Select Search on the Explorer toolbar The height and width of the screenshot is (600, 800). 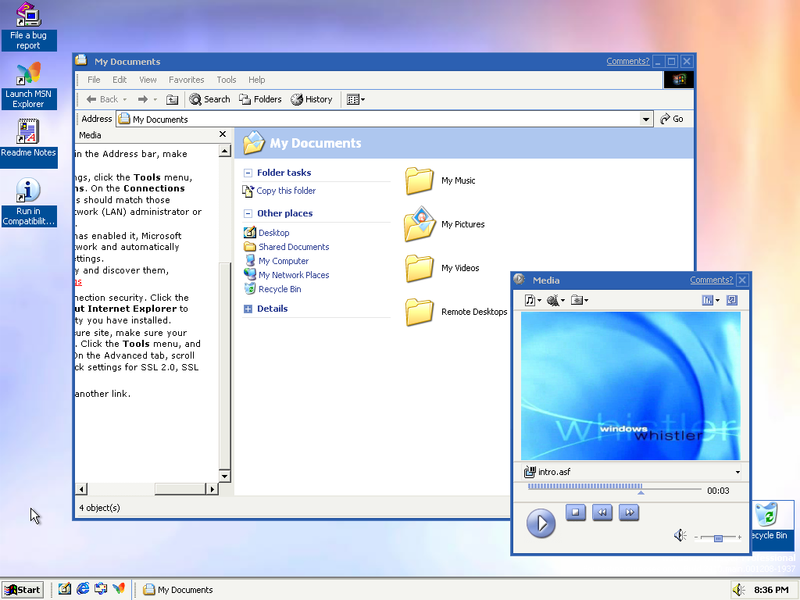click(x=209, y=99)
